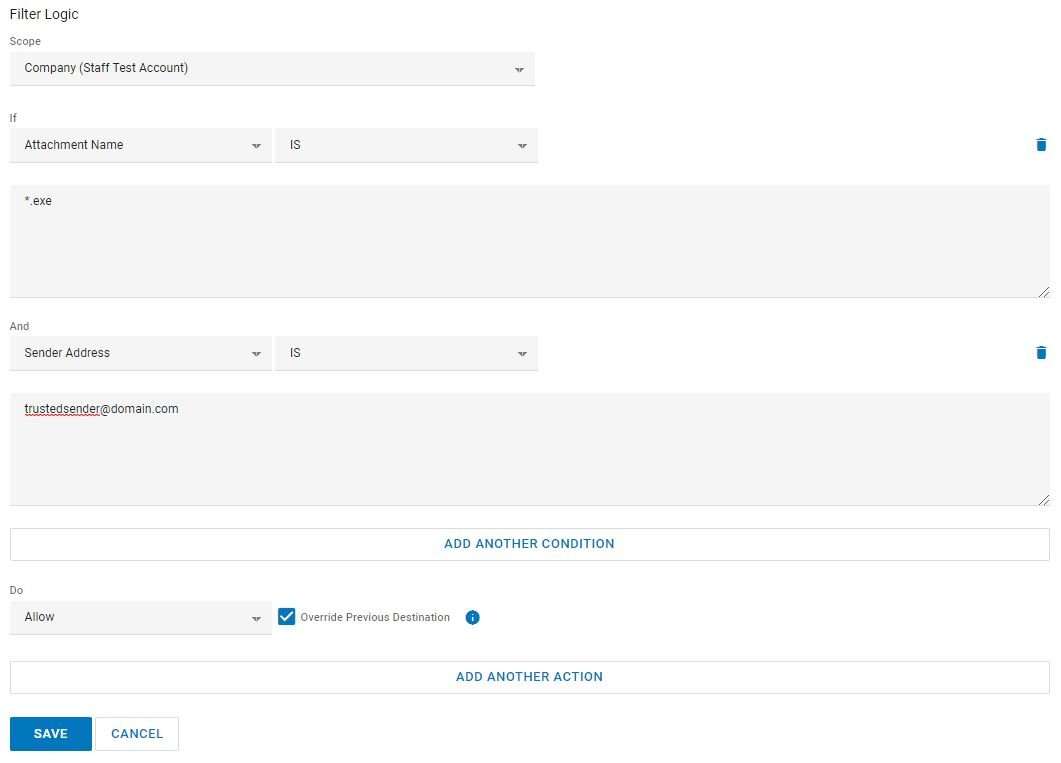Grab resize handle of the *.exe text area
Image resolution: width=1061 pixels, height=763 pixels.
[1044, 292]
